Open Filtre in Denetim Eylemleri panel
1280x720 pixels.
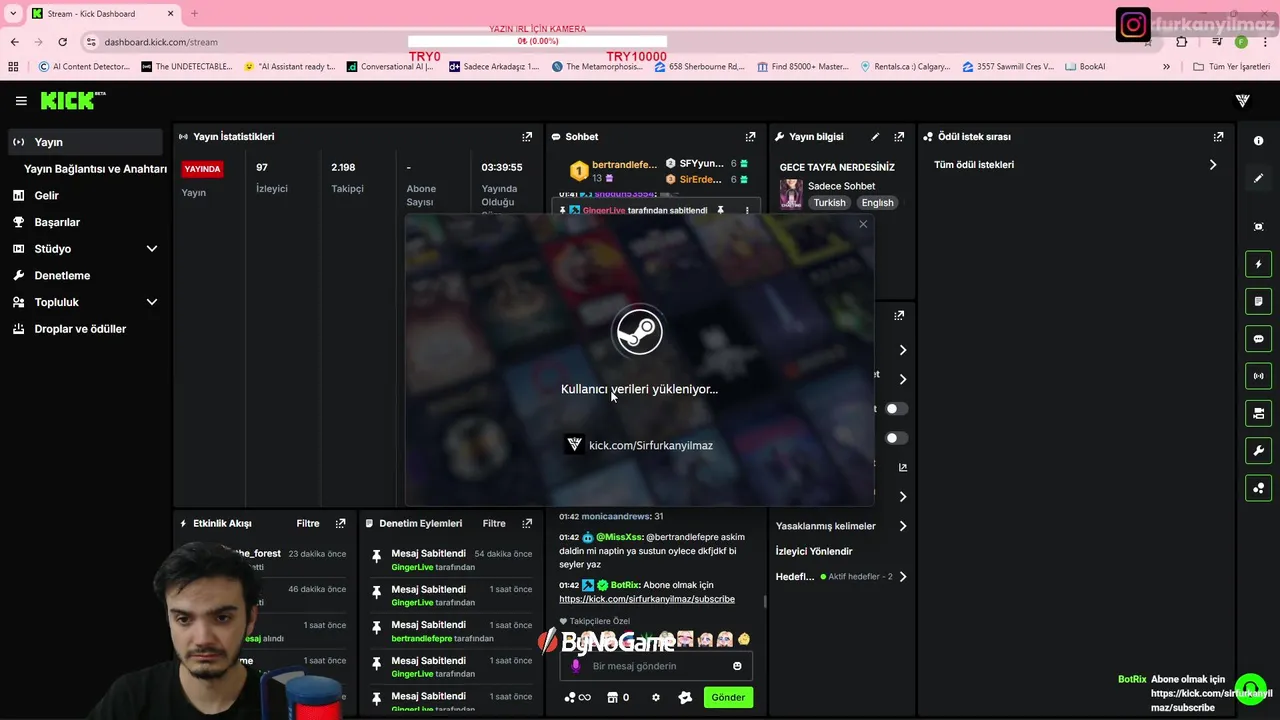pos(494,523)
